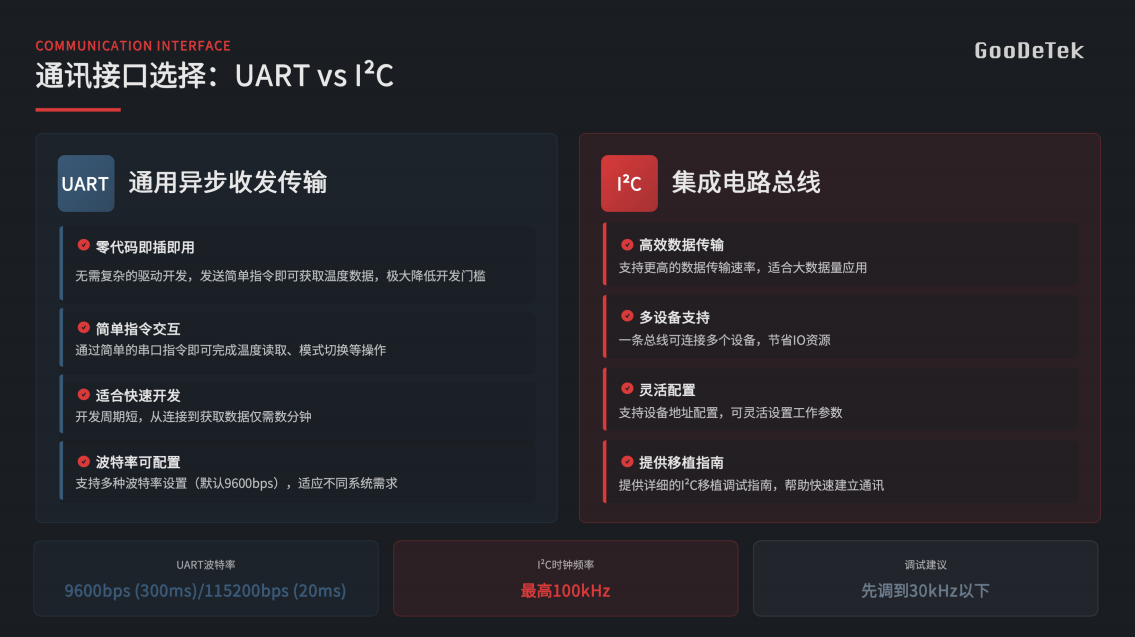Click the check icon beside 波特率可配置
1135x637 pixels.
point(84,461)
